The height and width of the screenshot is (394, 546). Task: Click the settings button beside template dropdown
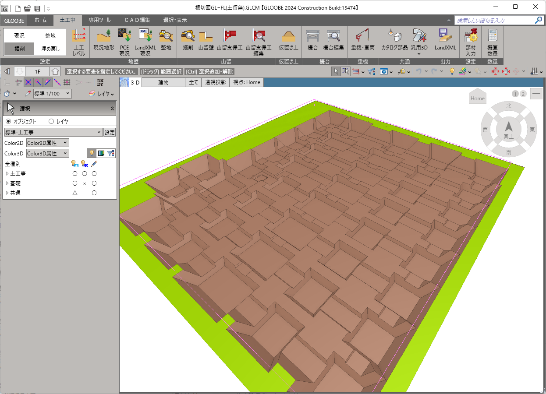pyautogui.click(x=110, y=132)
